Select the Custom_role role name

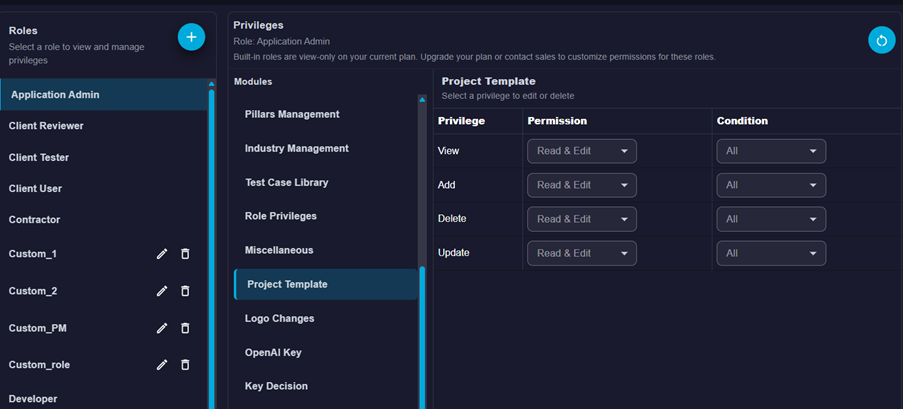[39, 365]
